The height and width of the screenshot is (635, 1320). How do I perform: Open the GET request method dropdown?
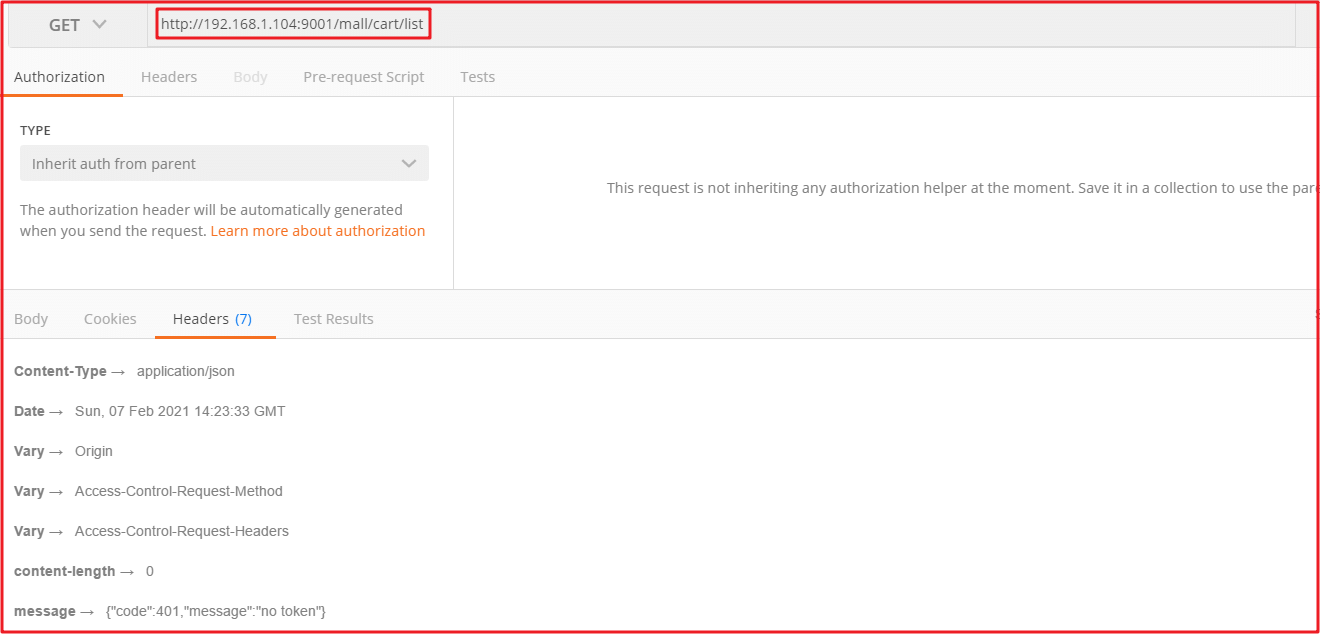pyautogui.click(x=77, y=25)
